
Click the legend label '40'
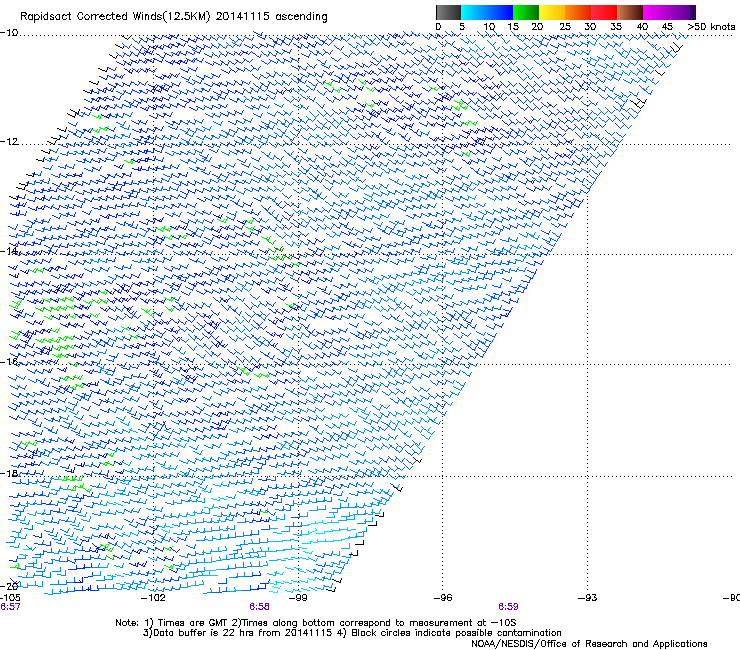pyautogui.click(x=642, y=27)
